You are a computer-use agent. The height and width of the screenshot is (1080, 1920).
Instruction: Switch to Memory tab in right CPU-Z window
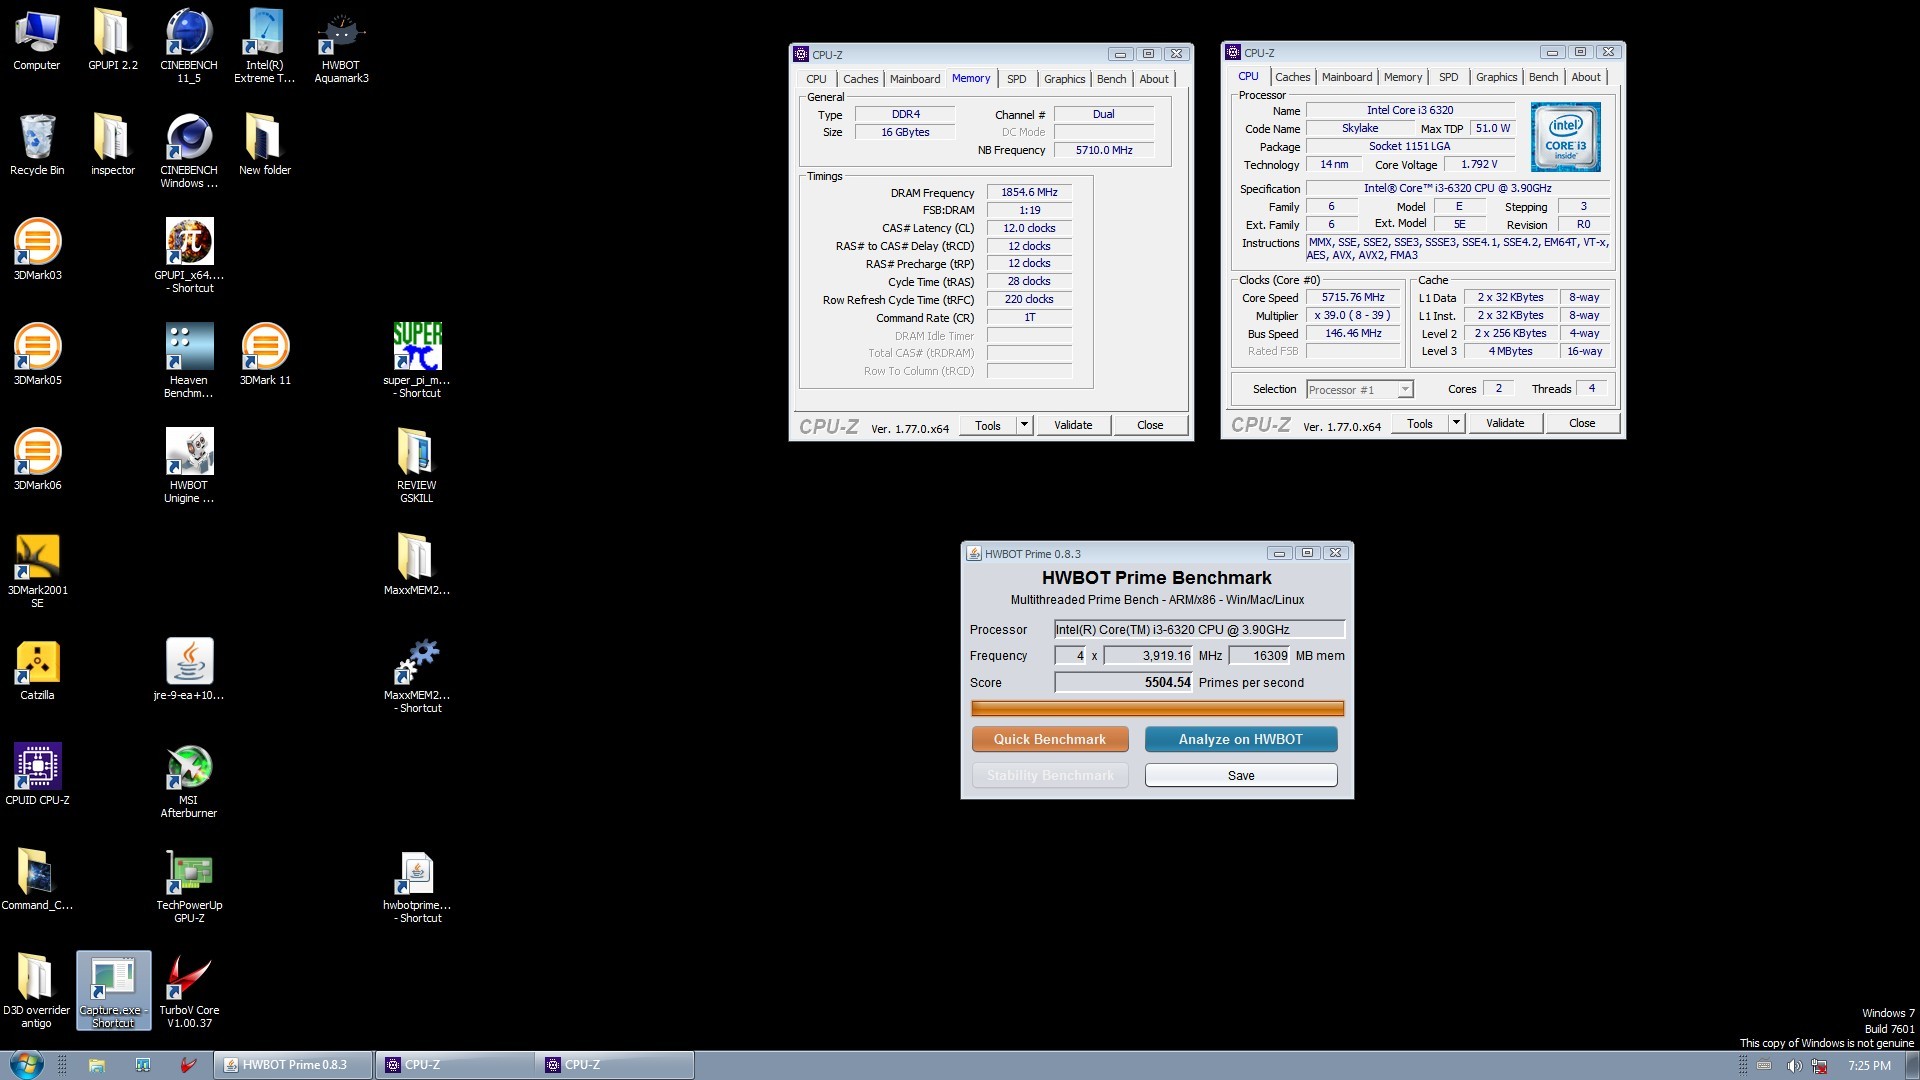1402,77
